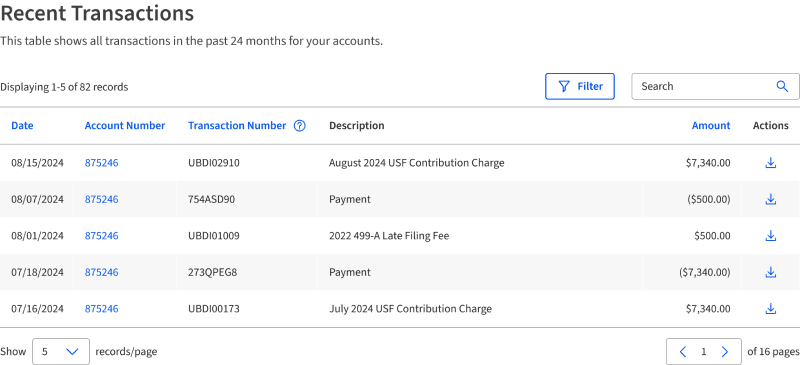
Task: Sort by the Amount column header
Action: tap(711, 126)
